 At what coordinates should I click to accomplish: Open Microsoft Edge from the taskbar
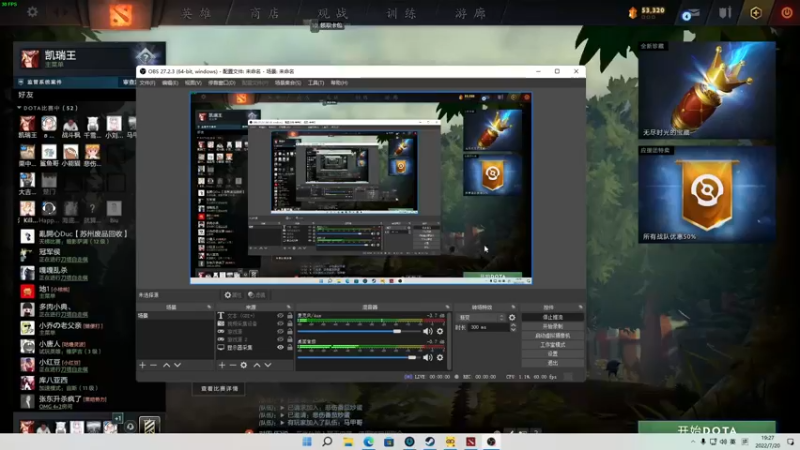coord(368,441)
